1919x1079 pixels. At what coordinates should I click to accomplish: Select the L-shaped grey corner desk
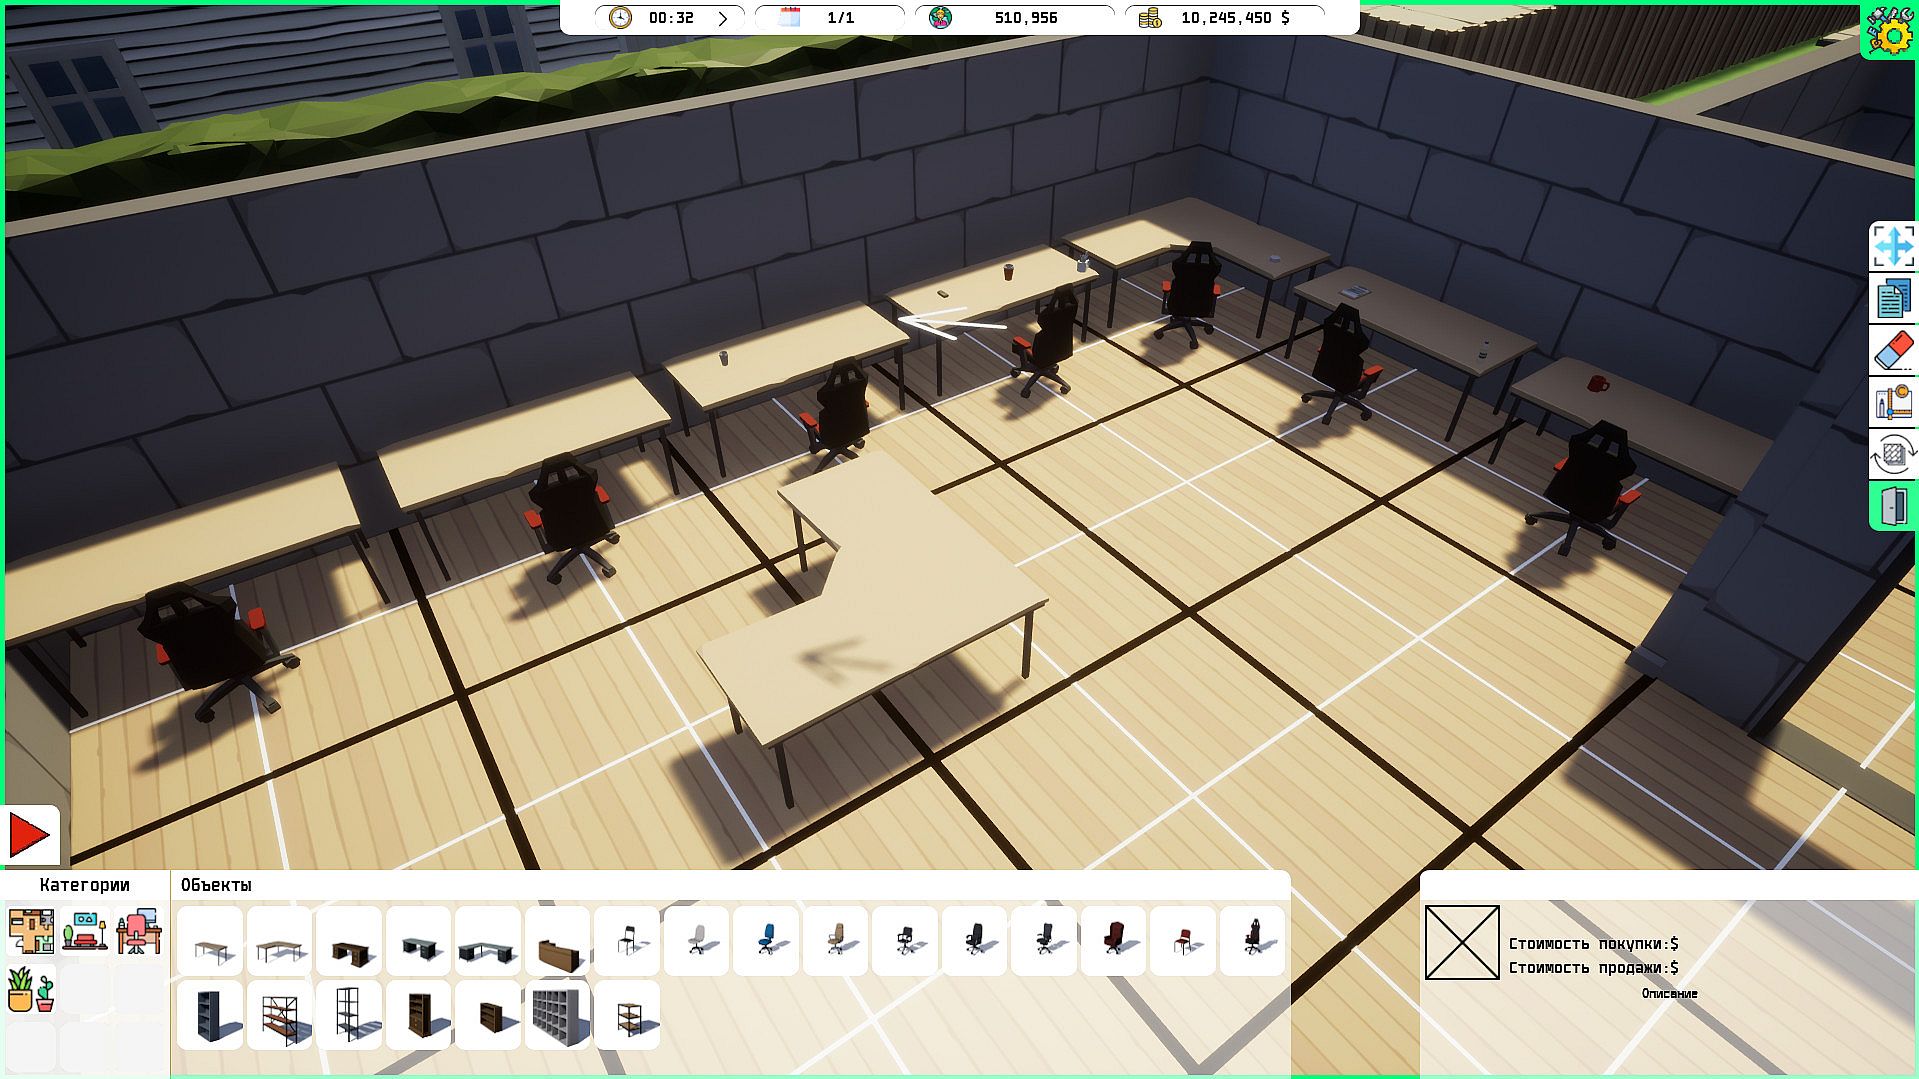tap(489, 942)
